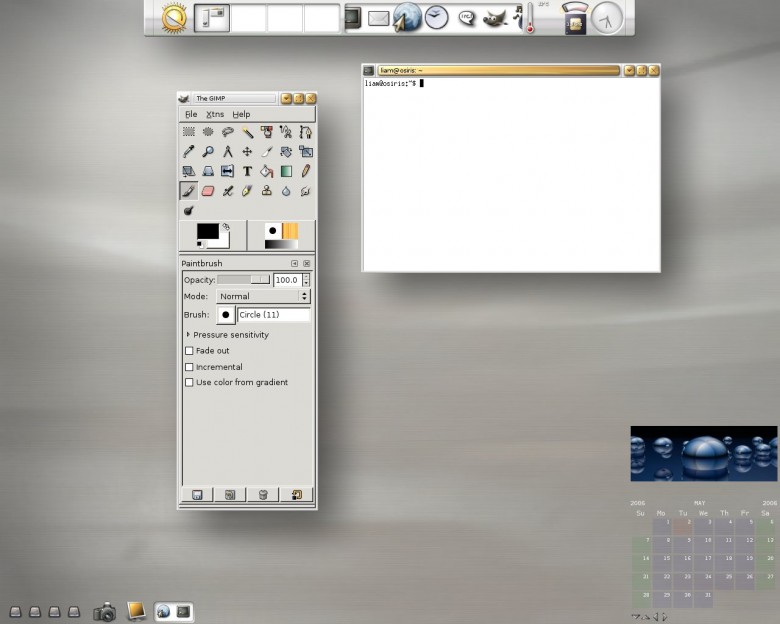The width and height of the screenshot is (780, 624).
Task: Open the File menu in GIMP
Action: pos(191,114)
